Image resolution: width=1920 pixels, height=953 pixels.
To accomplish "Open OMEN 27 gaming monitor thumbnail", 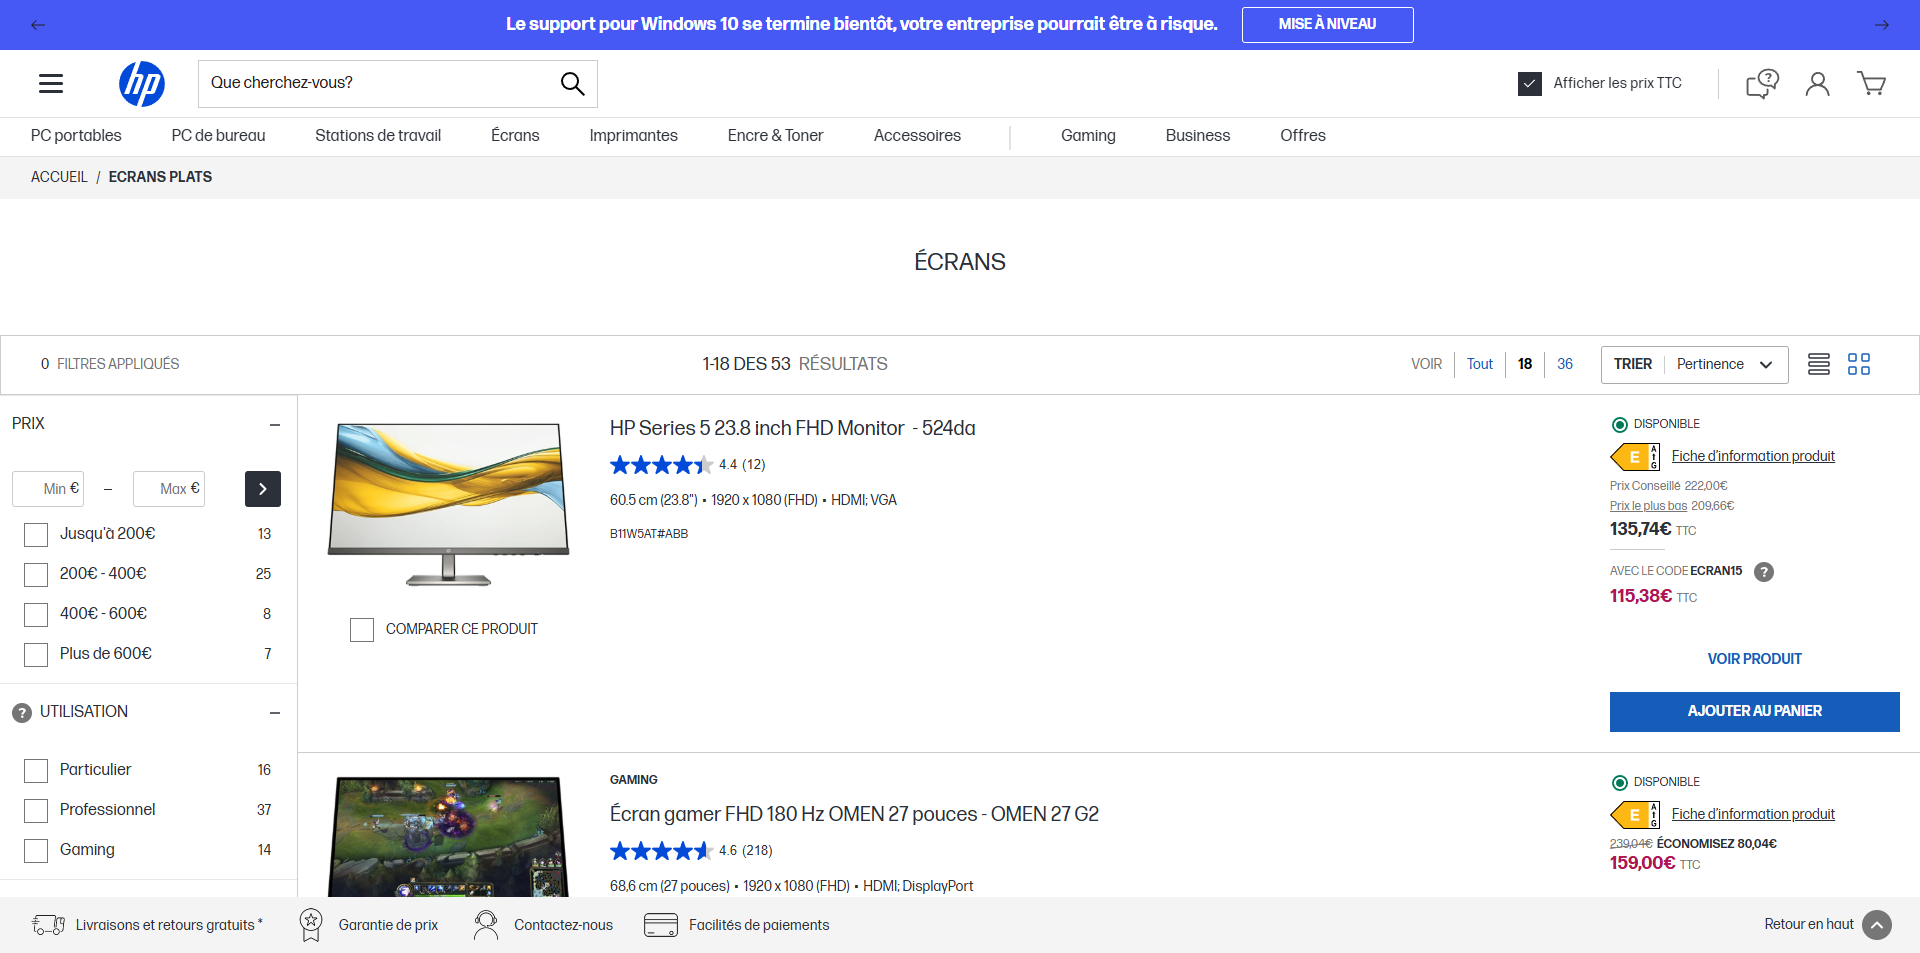I will coord(449,837).
